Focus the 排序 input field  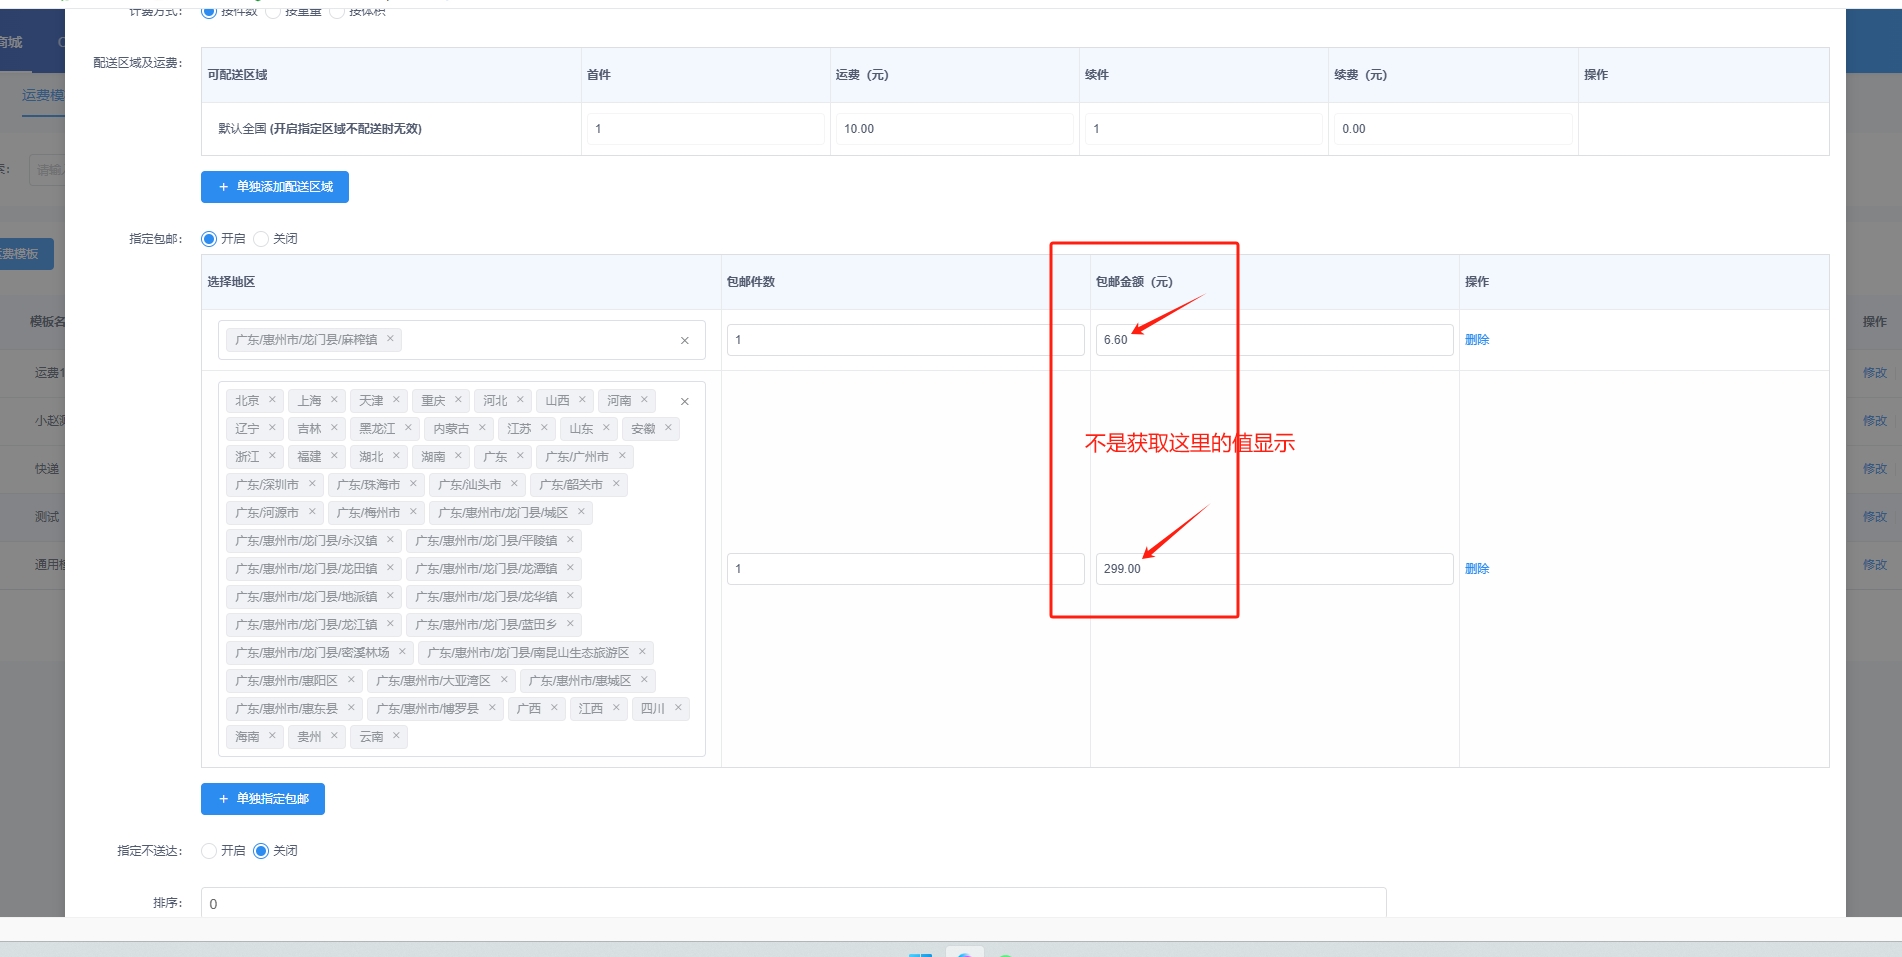(x=794, y=902)
